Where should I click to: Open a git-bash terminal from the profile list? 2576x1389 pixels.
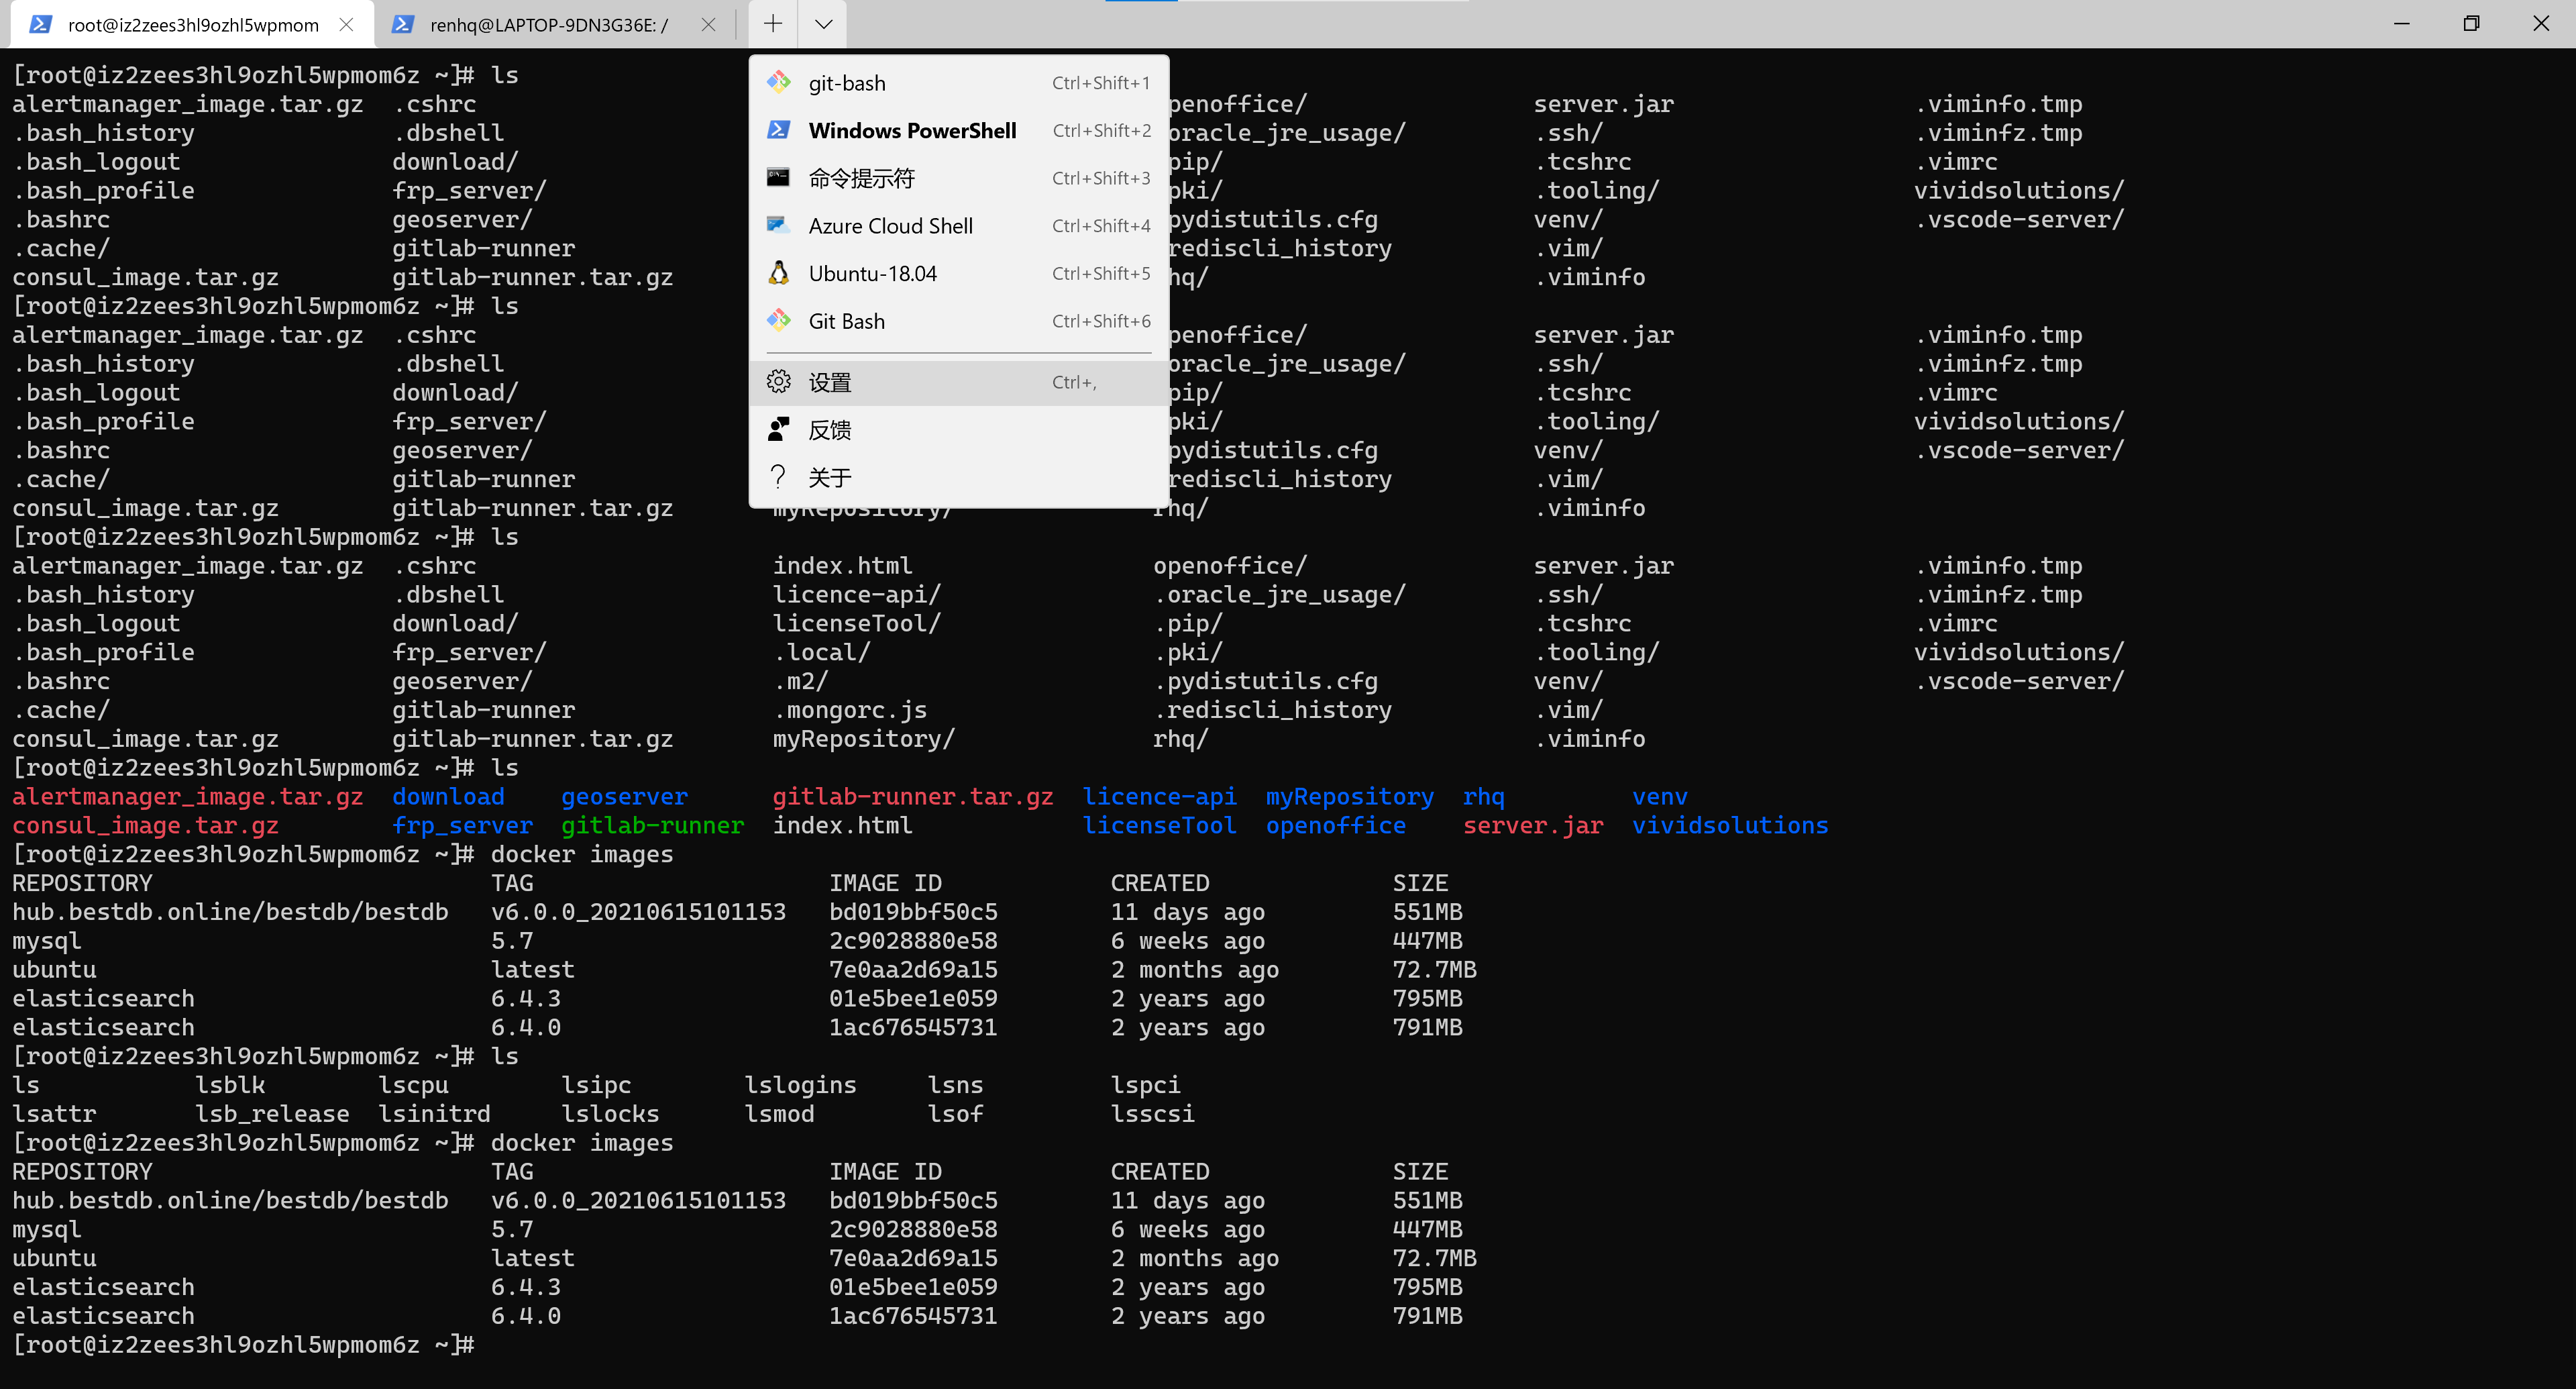pyautogui.click(x=846, y=82)
